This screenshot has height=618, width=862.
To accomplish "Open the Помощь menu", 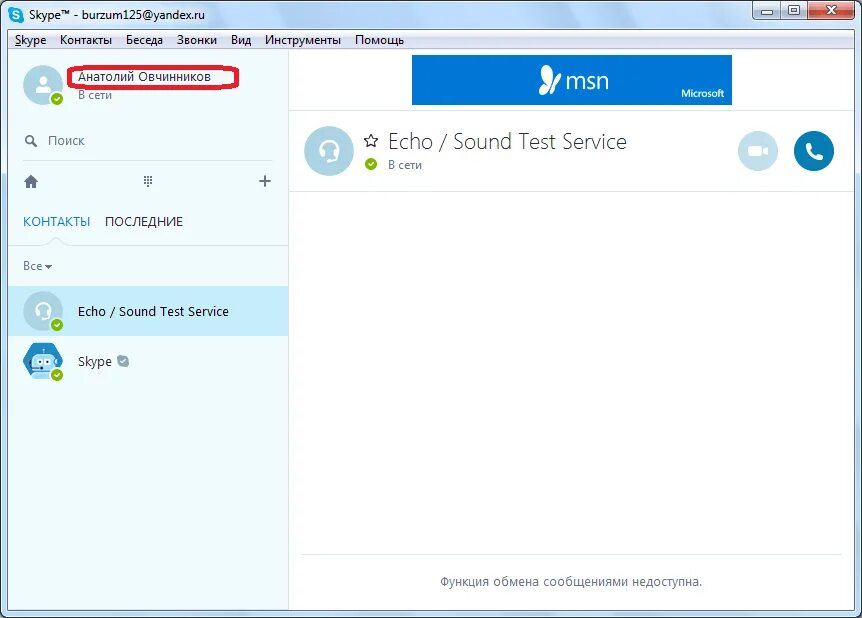I will [x=379, y=40].
